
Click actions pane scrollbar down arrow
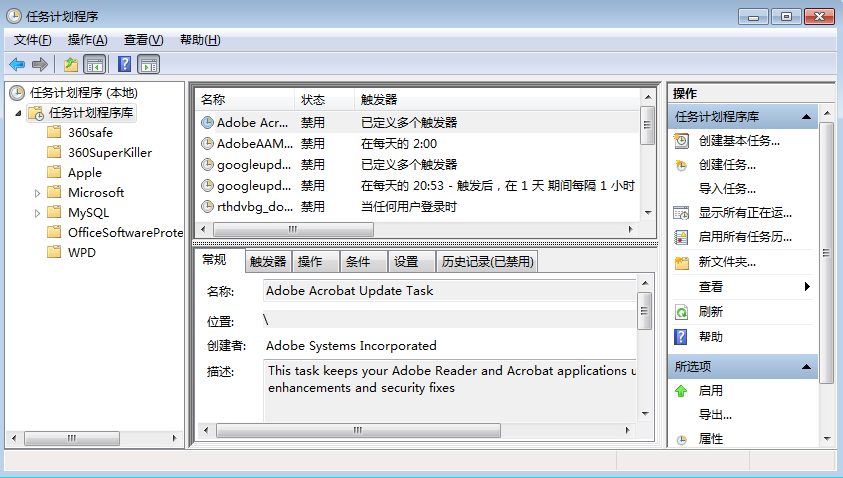point(827,439)
